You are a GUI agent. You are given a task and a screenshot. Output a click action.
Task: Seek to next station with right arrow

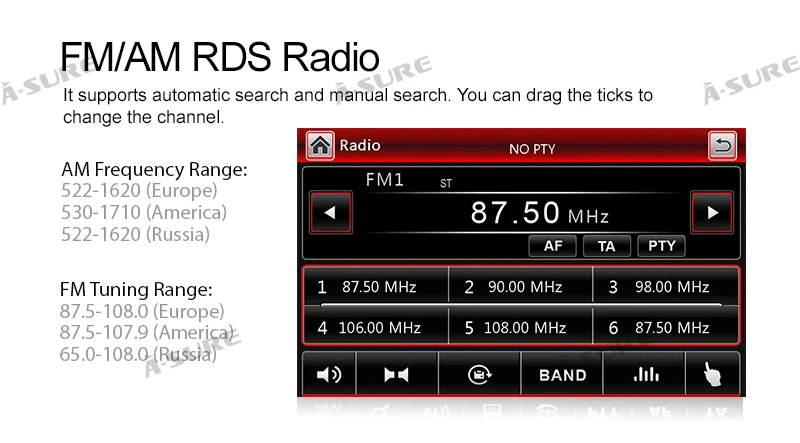click(712, 212)
